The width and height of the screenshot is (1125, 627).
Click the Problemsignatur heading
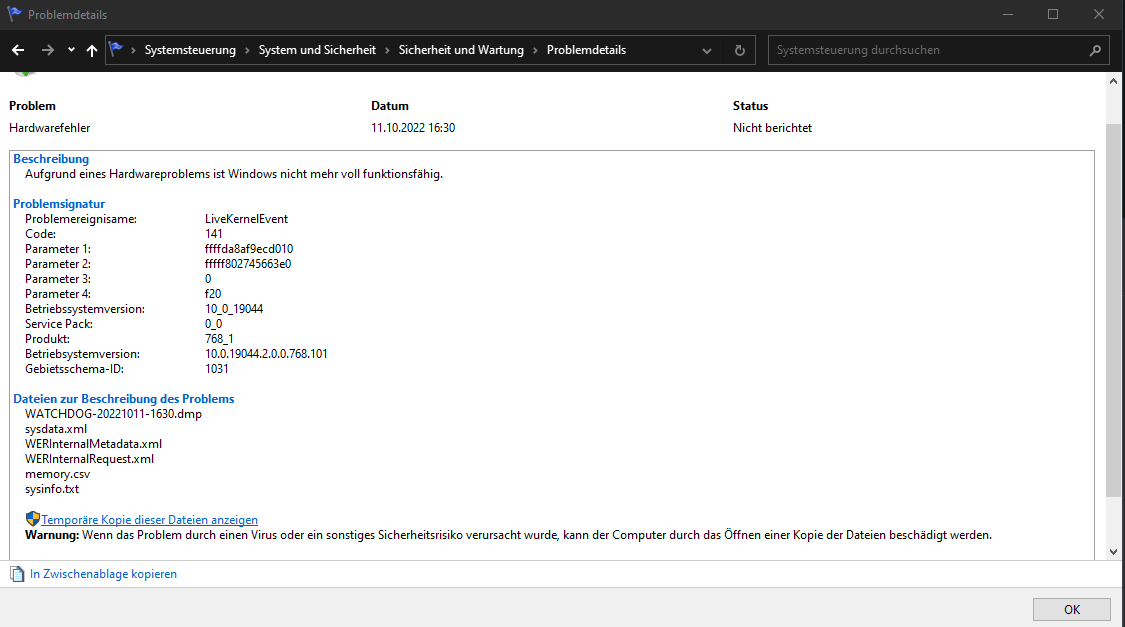(59, 204)
